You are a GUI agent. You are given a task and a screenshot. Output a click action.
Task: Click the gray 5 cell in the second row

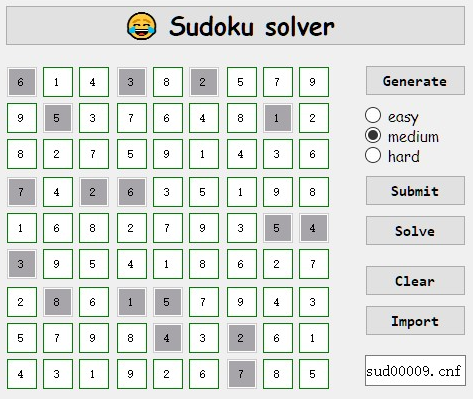click(58, 118)
